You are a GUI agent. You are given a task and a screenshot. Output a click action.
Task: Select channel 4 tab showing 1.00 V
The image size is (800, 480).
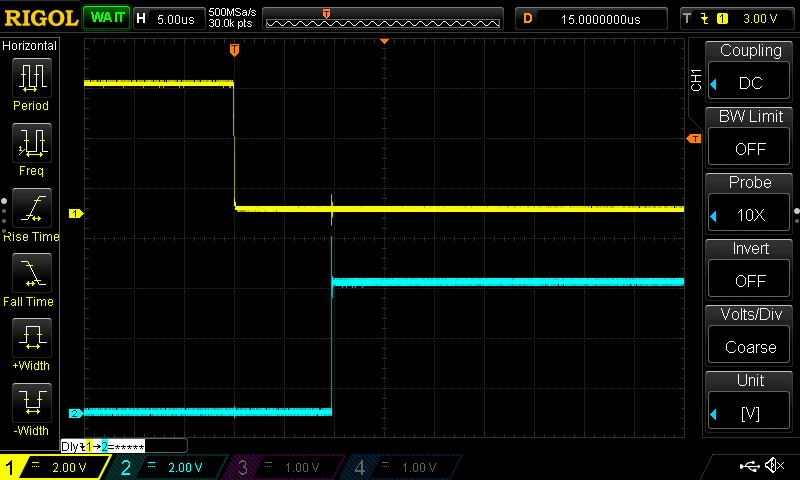[402, 467]
